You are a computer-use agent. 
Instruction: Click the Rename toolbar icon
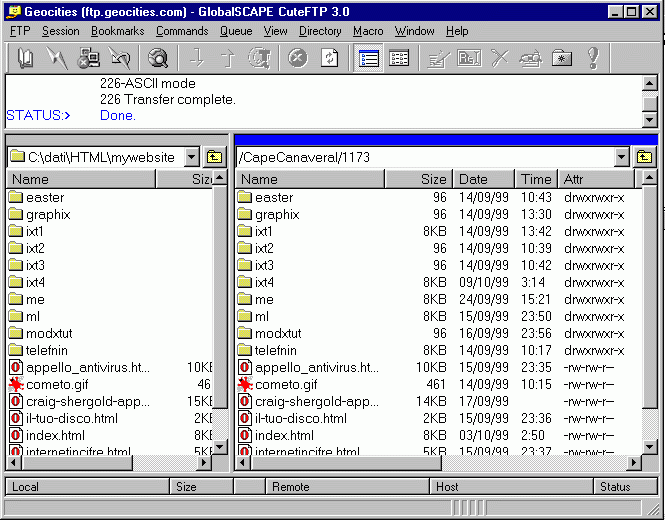click(469, 58)
